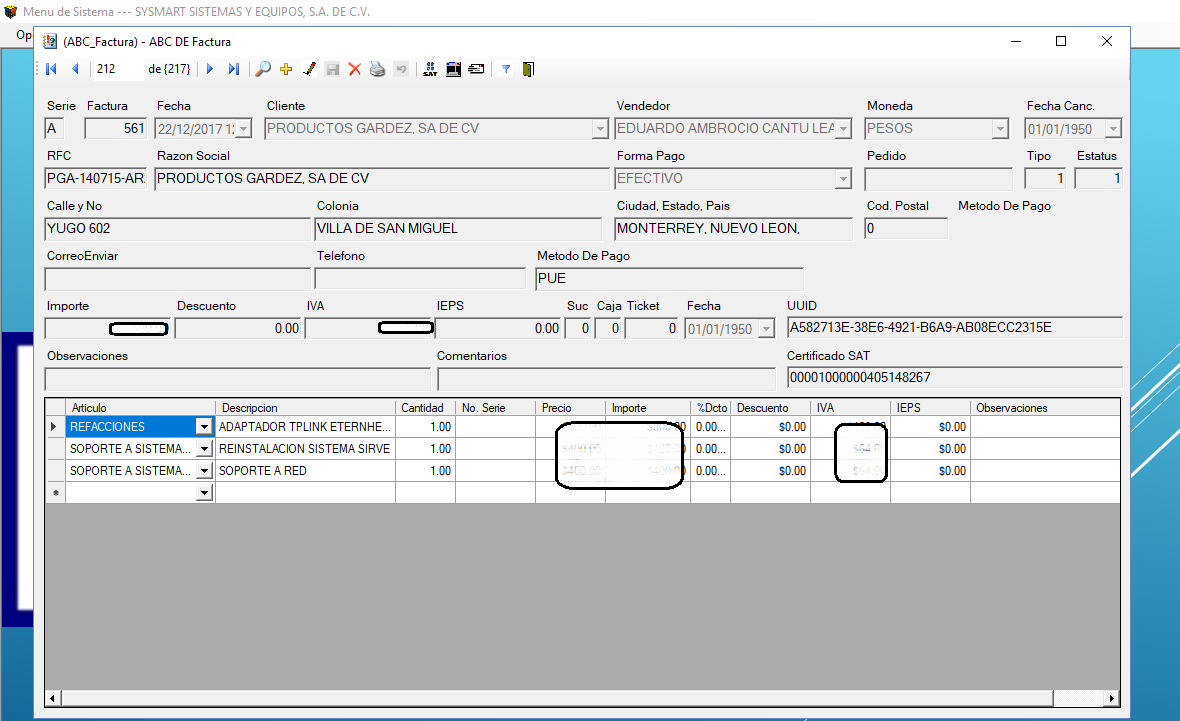Click the Ciudad field MONTERREY, NUEVO LEON
Image resolution: width=1180 pixels, height=721 pixels.
click(x=733, y=229)
